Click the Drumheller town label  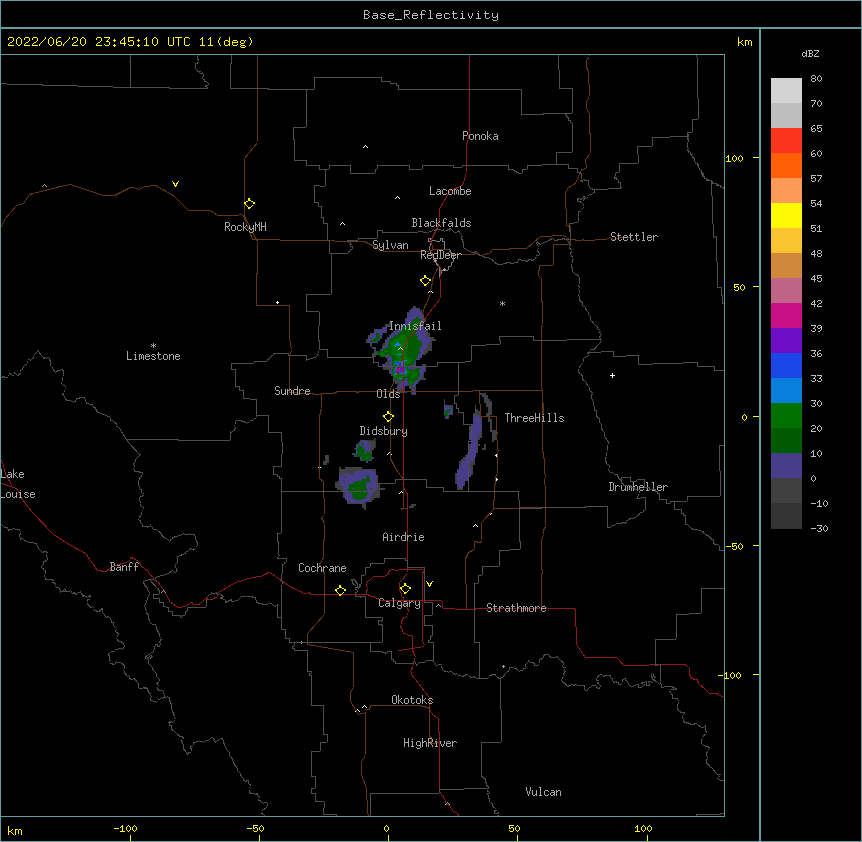pyautogui.click(x=638, y=487)
